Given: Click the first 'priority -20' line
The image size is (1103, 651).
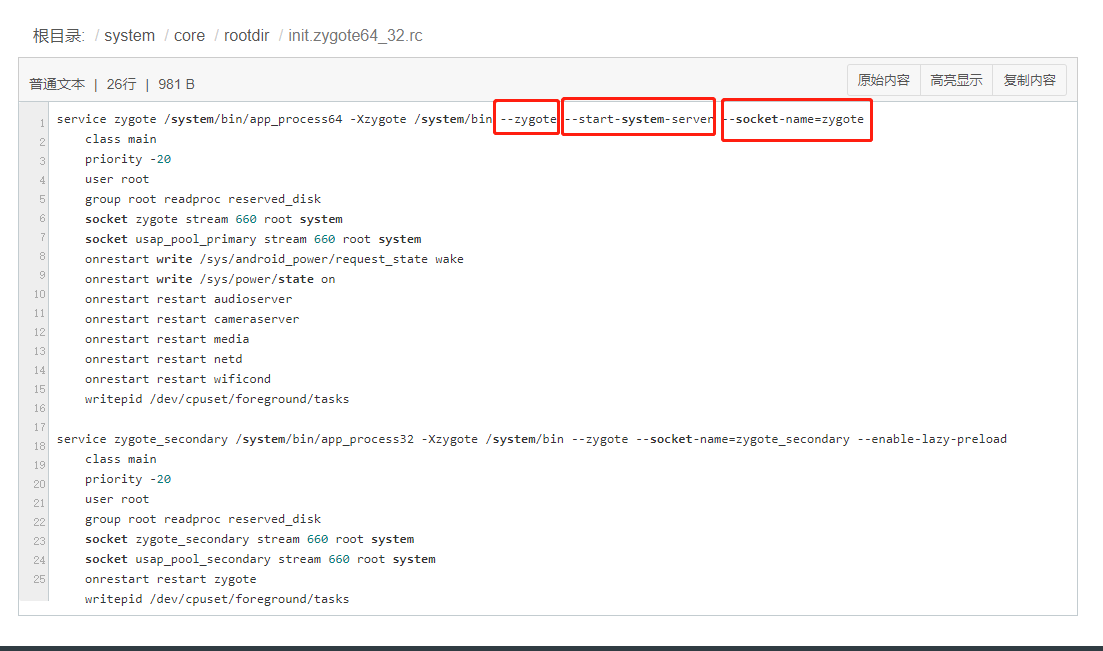Looking at the screenshot, I should pos(128,159).
